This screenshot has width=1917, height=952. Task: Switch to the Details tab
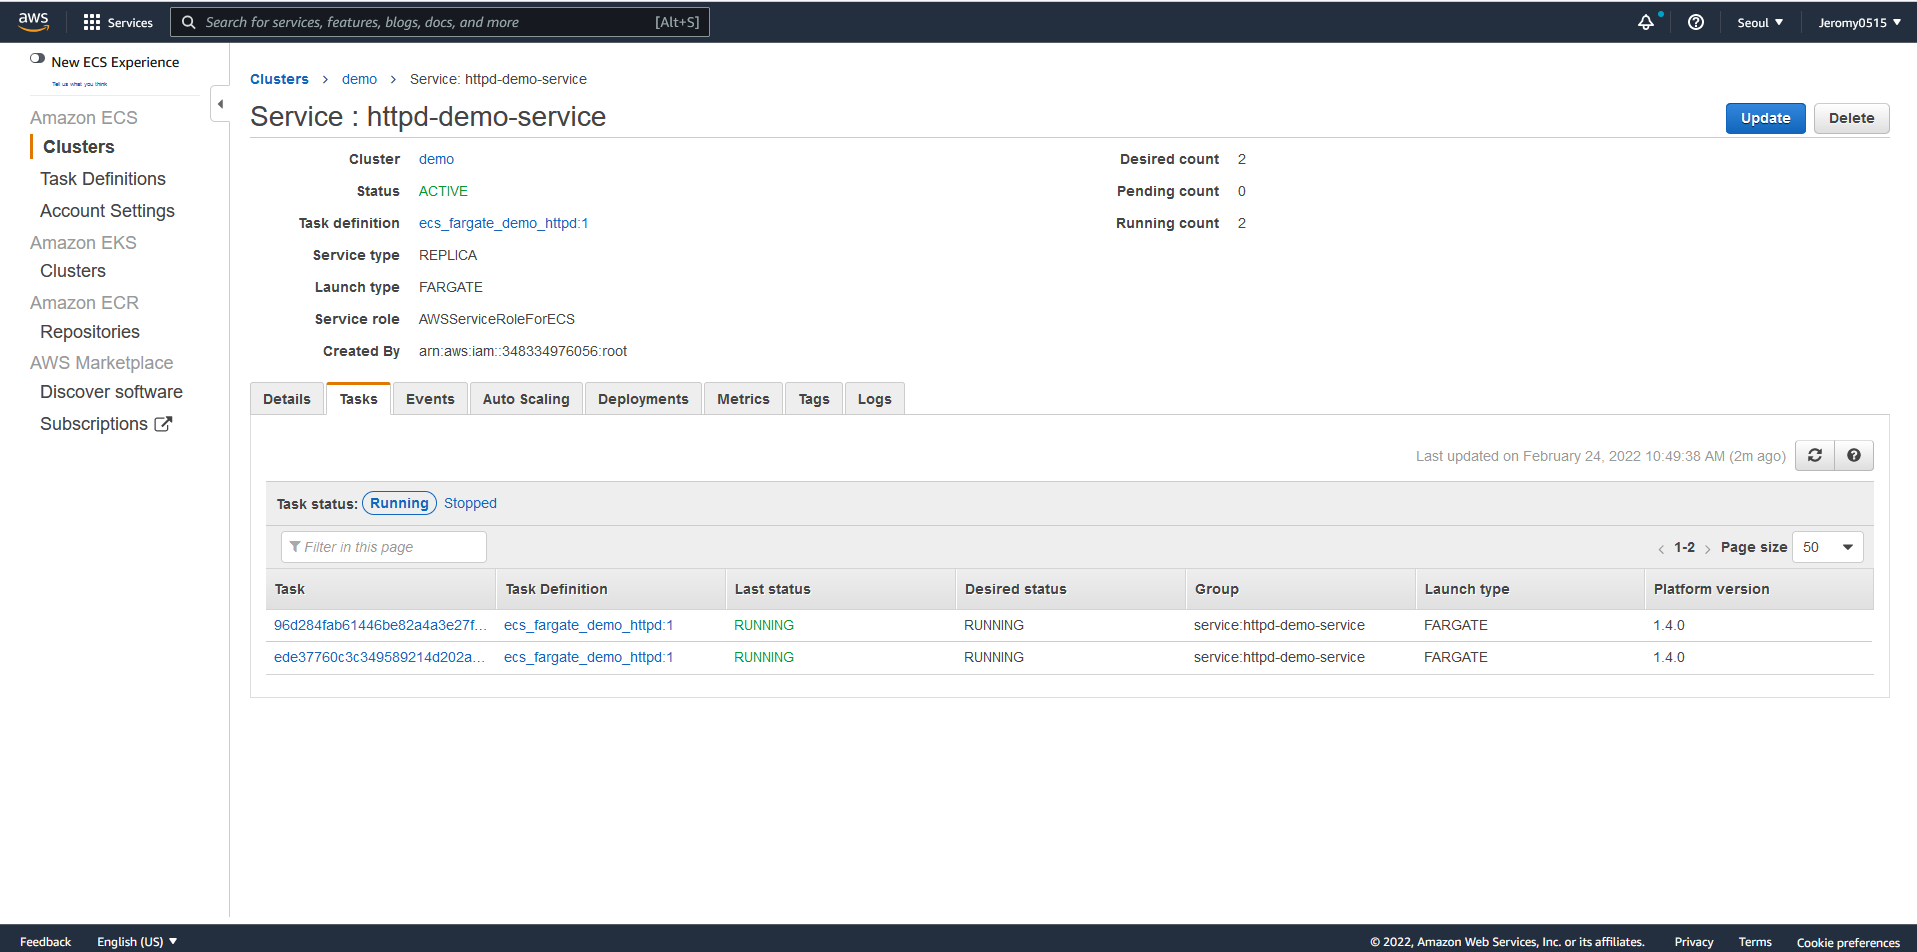pos(287,399)
